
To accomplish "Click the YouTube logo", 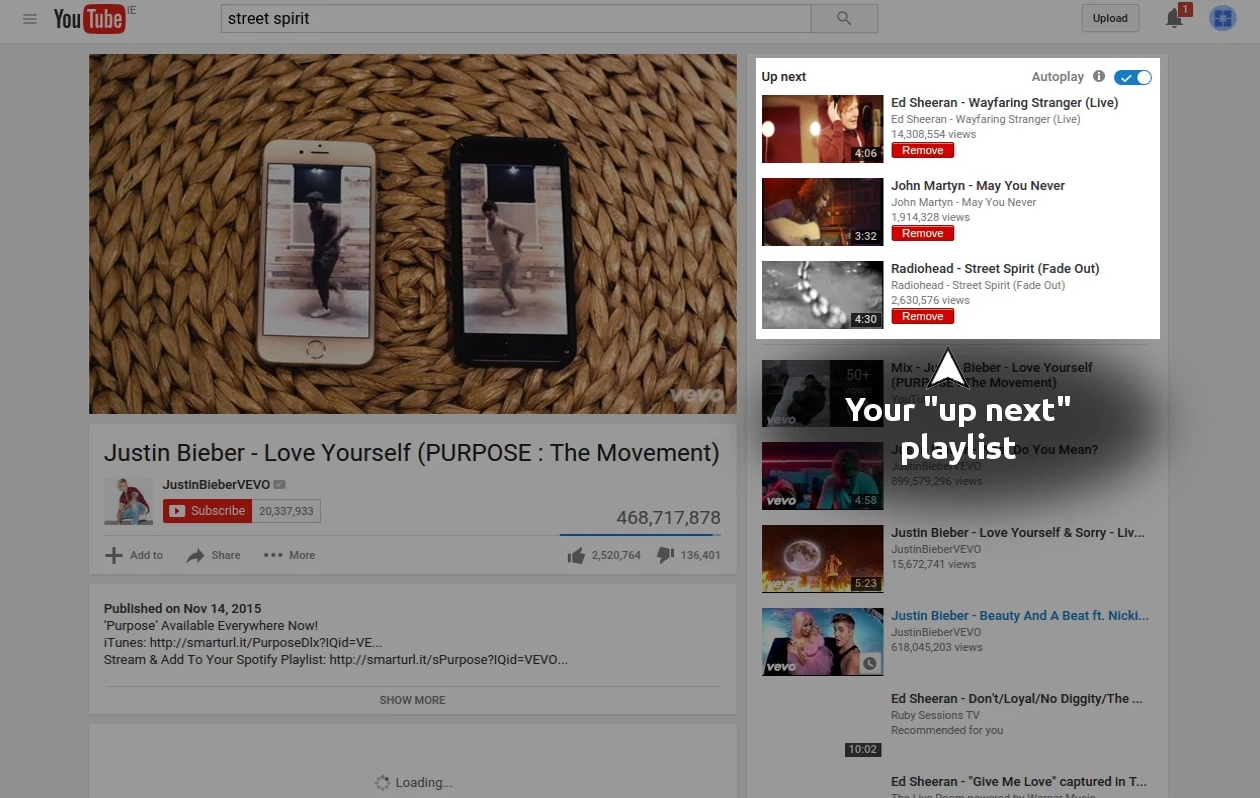I will [88, 18].
